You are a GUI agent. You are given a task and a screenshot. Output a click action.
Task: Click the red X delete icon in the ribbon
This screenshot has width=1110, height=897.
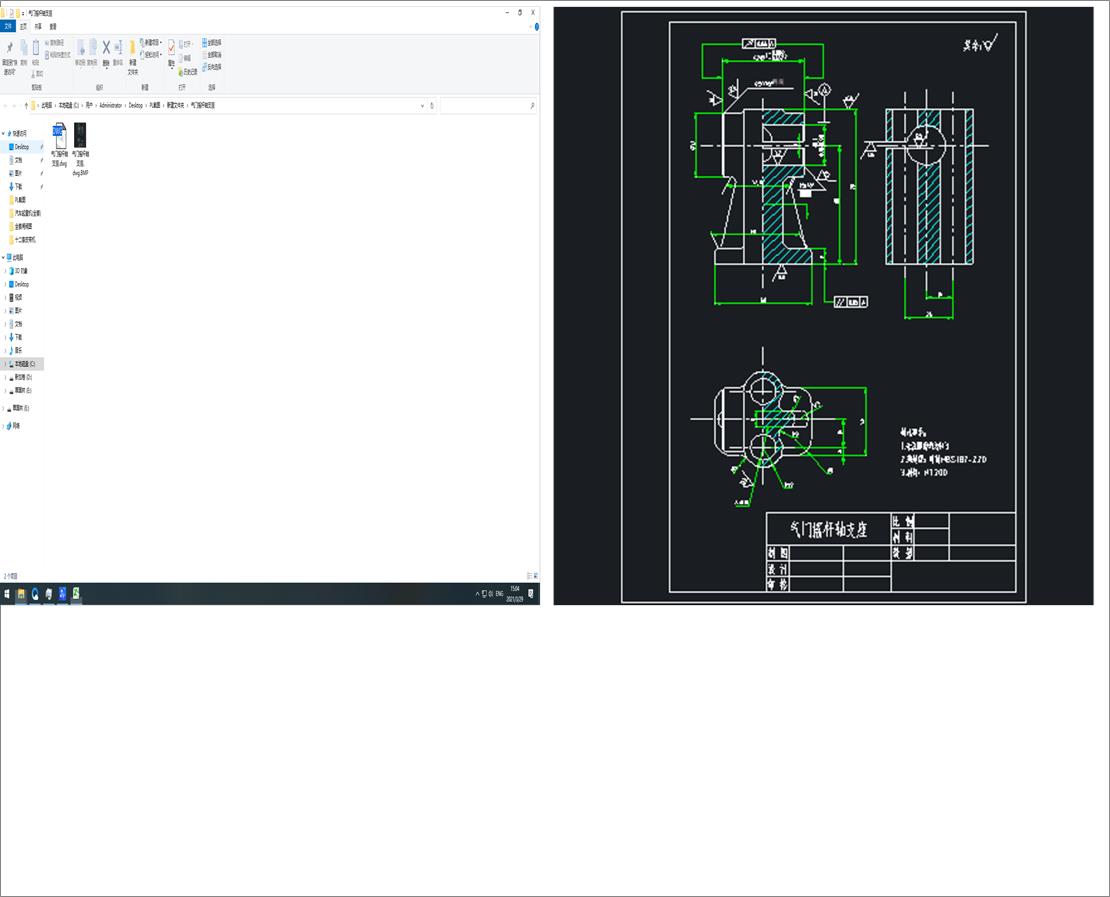(106, 48)
